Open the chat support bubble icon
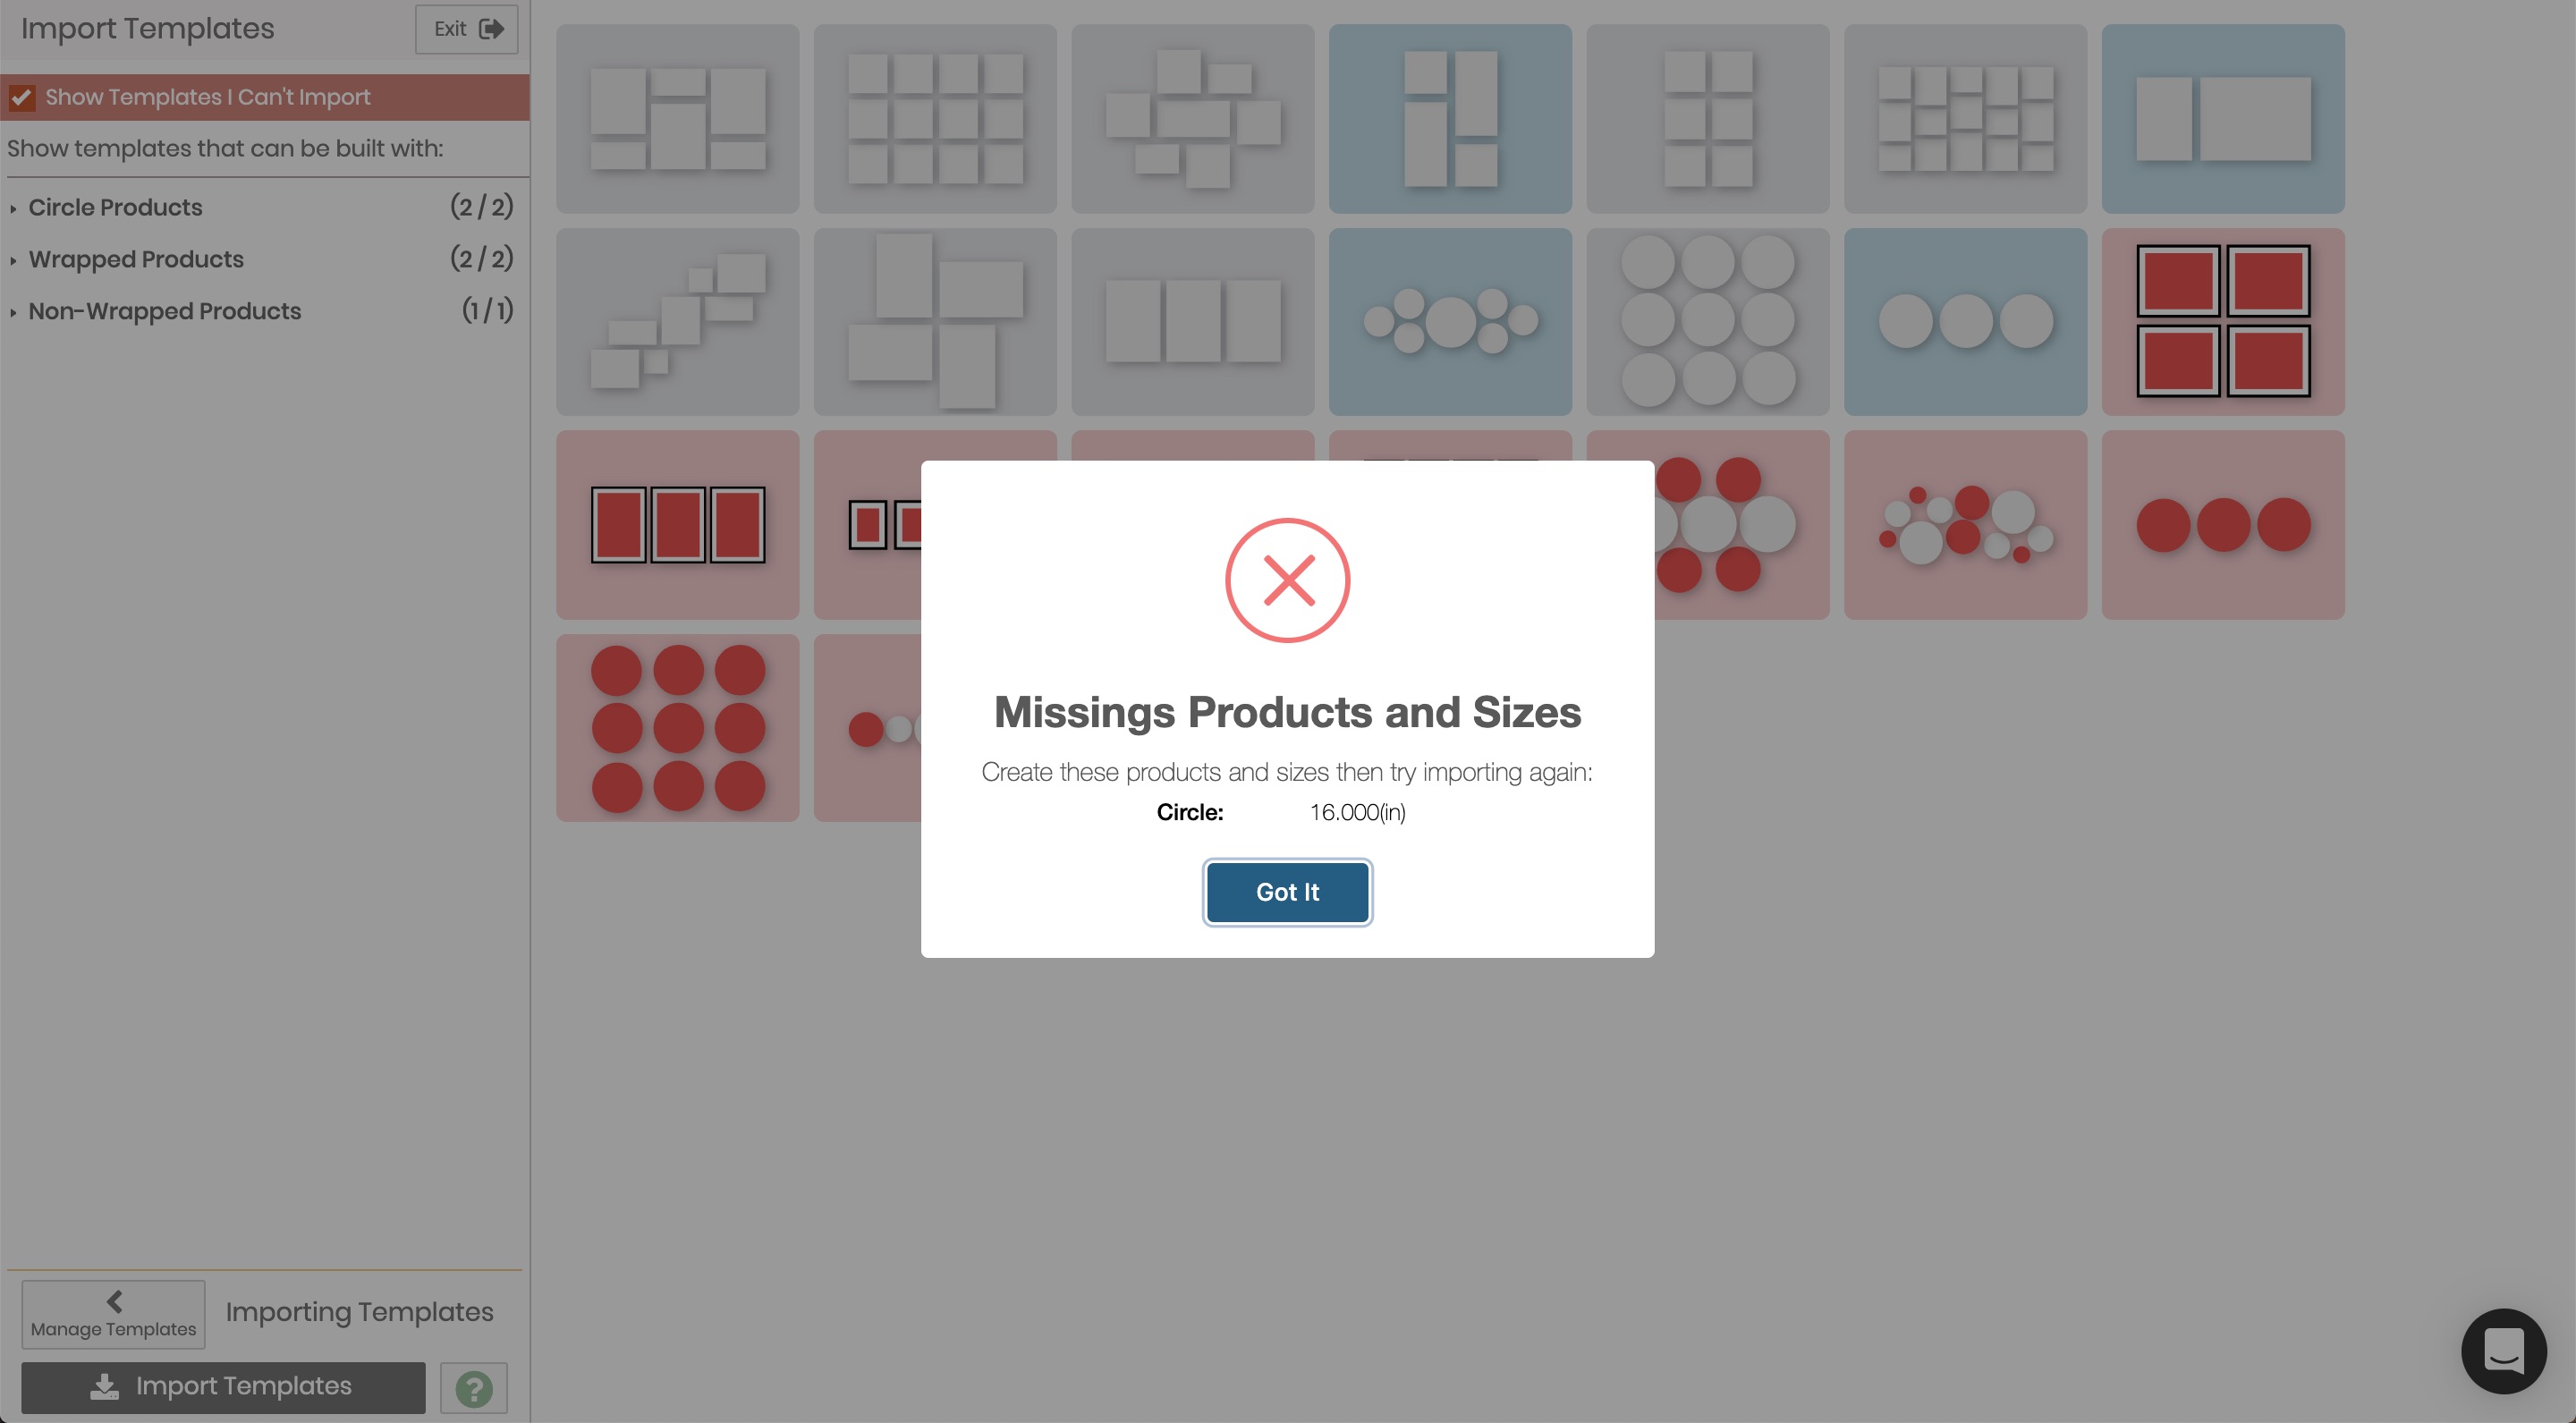This screenshot has width=2576, height=1423. point(2503,1351)
